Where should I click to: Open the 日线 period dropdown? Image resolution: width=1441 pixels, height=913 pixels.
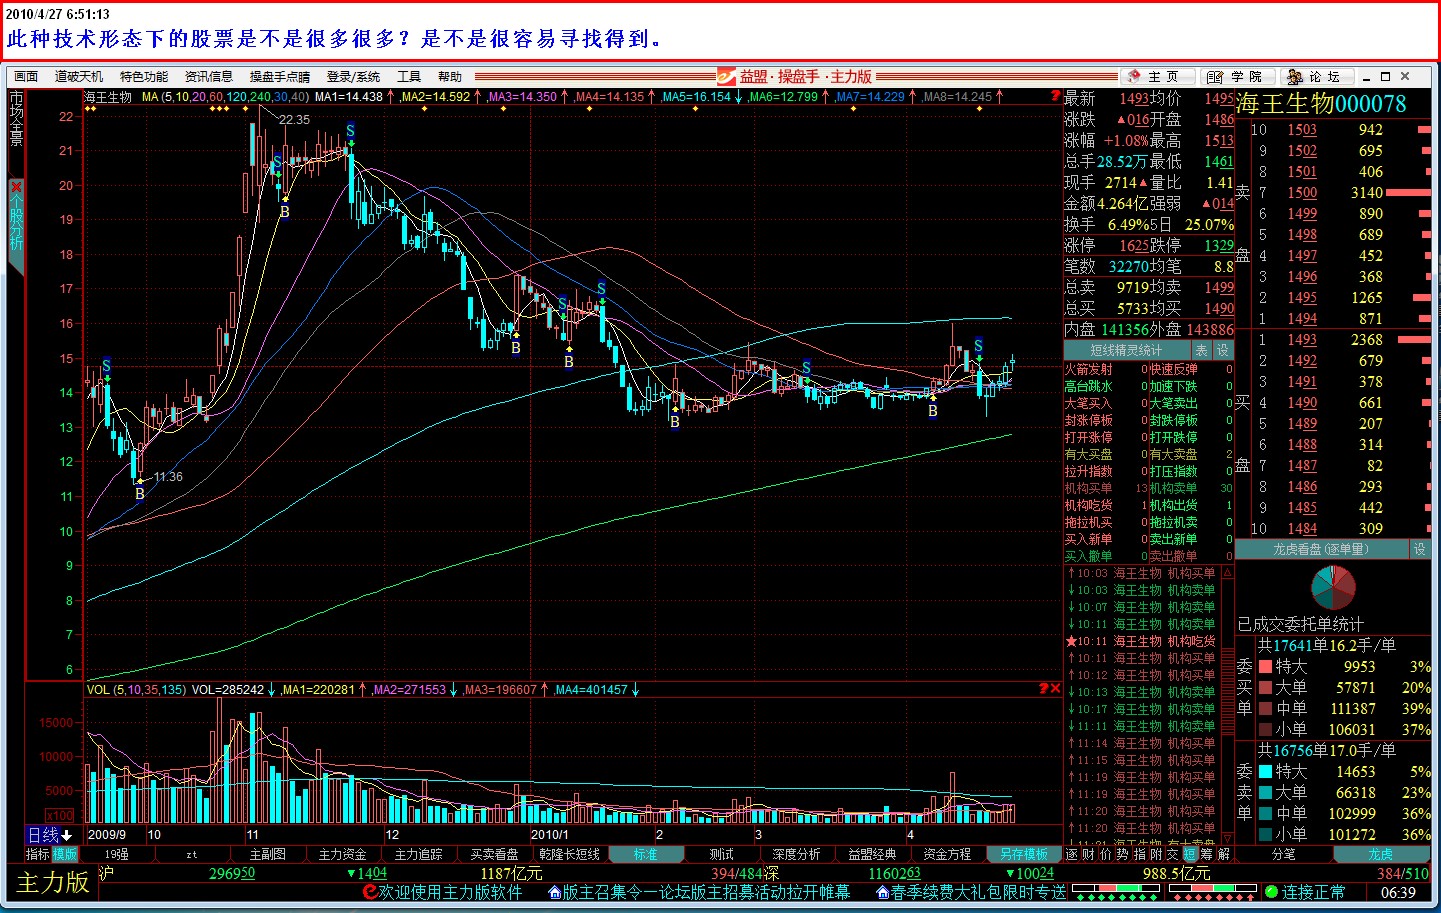[x=50, y=835]
